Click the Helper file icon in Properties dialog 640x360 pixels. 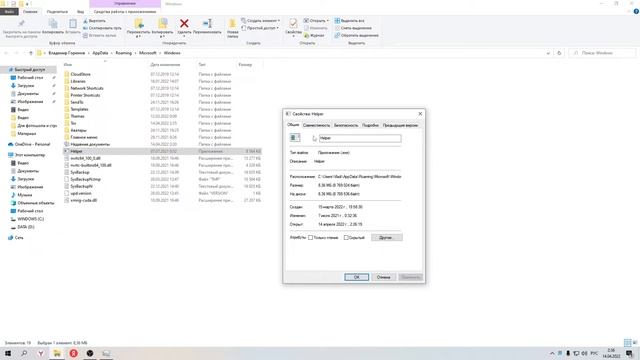click(x=295, y=138)
